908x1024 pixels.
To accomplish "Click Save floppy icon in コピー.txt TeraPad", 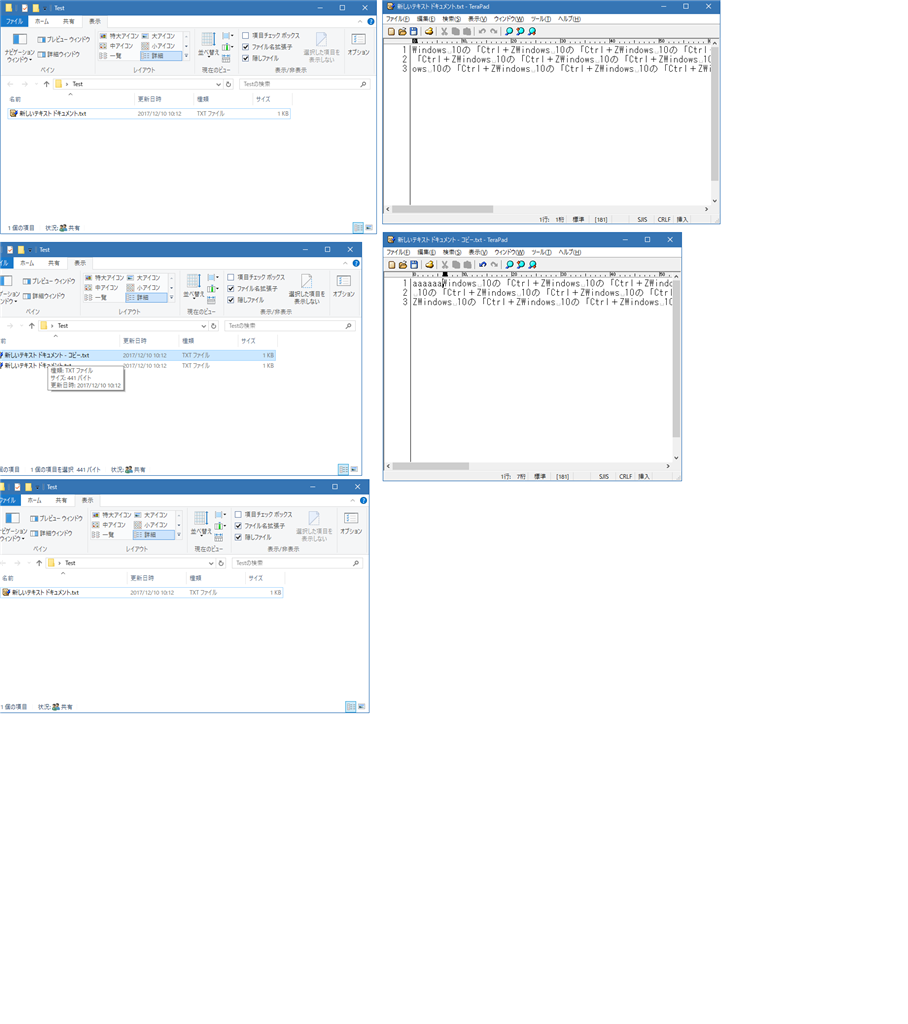I will click(414, 264).
